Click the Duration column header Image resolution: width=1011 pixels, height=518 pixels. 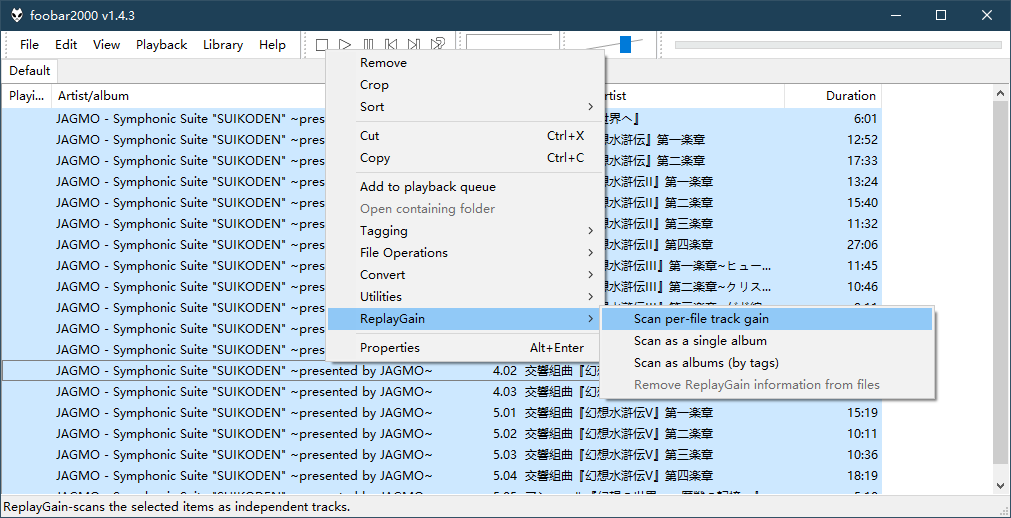click(x=850, y=96)
